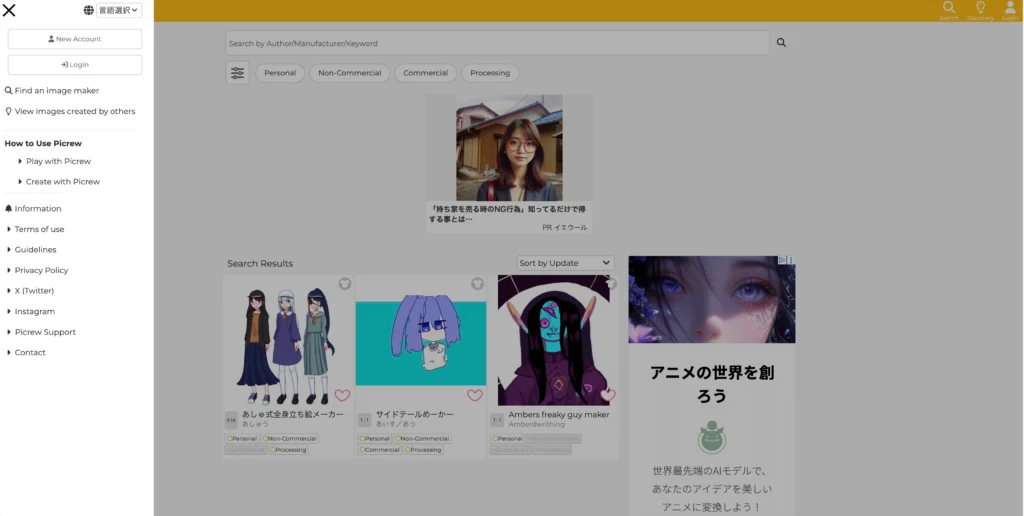Enable the Processing filter chip
The width and height of the screenshot is (1024, 516).
tap(490, 73)
